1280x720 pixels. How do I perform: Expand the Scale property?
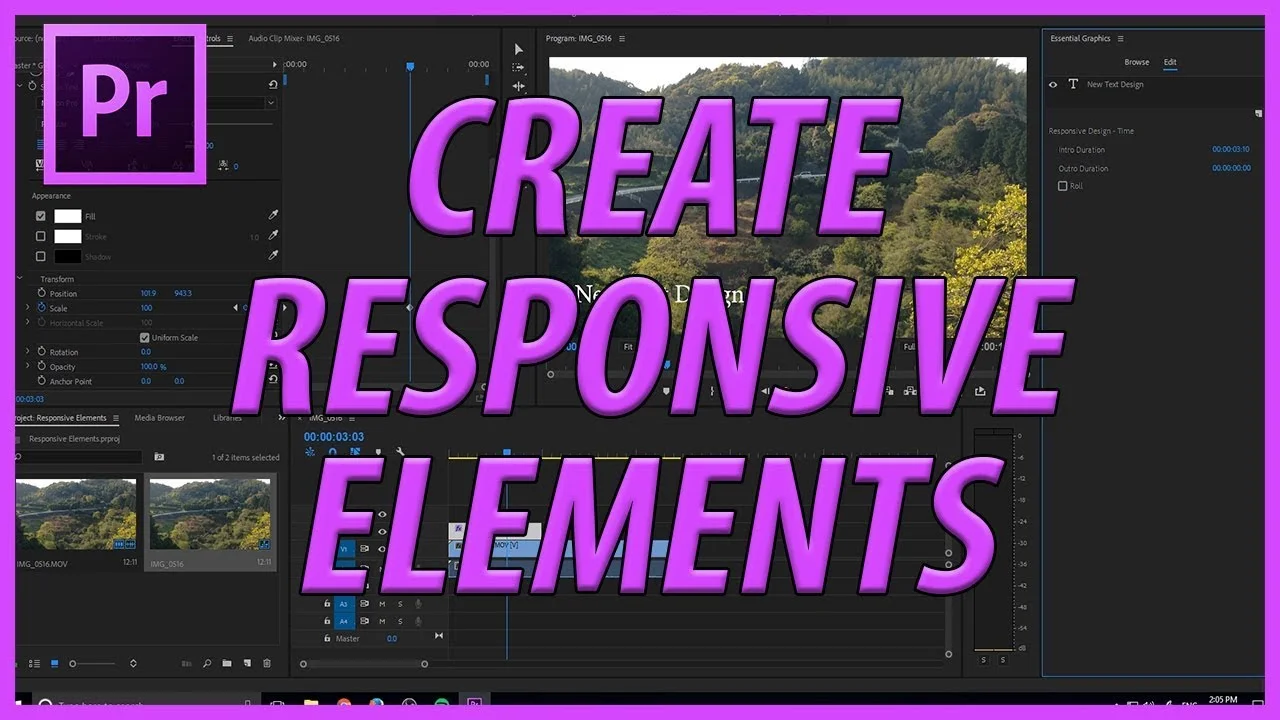[28, 308]
